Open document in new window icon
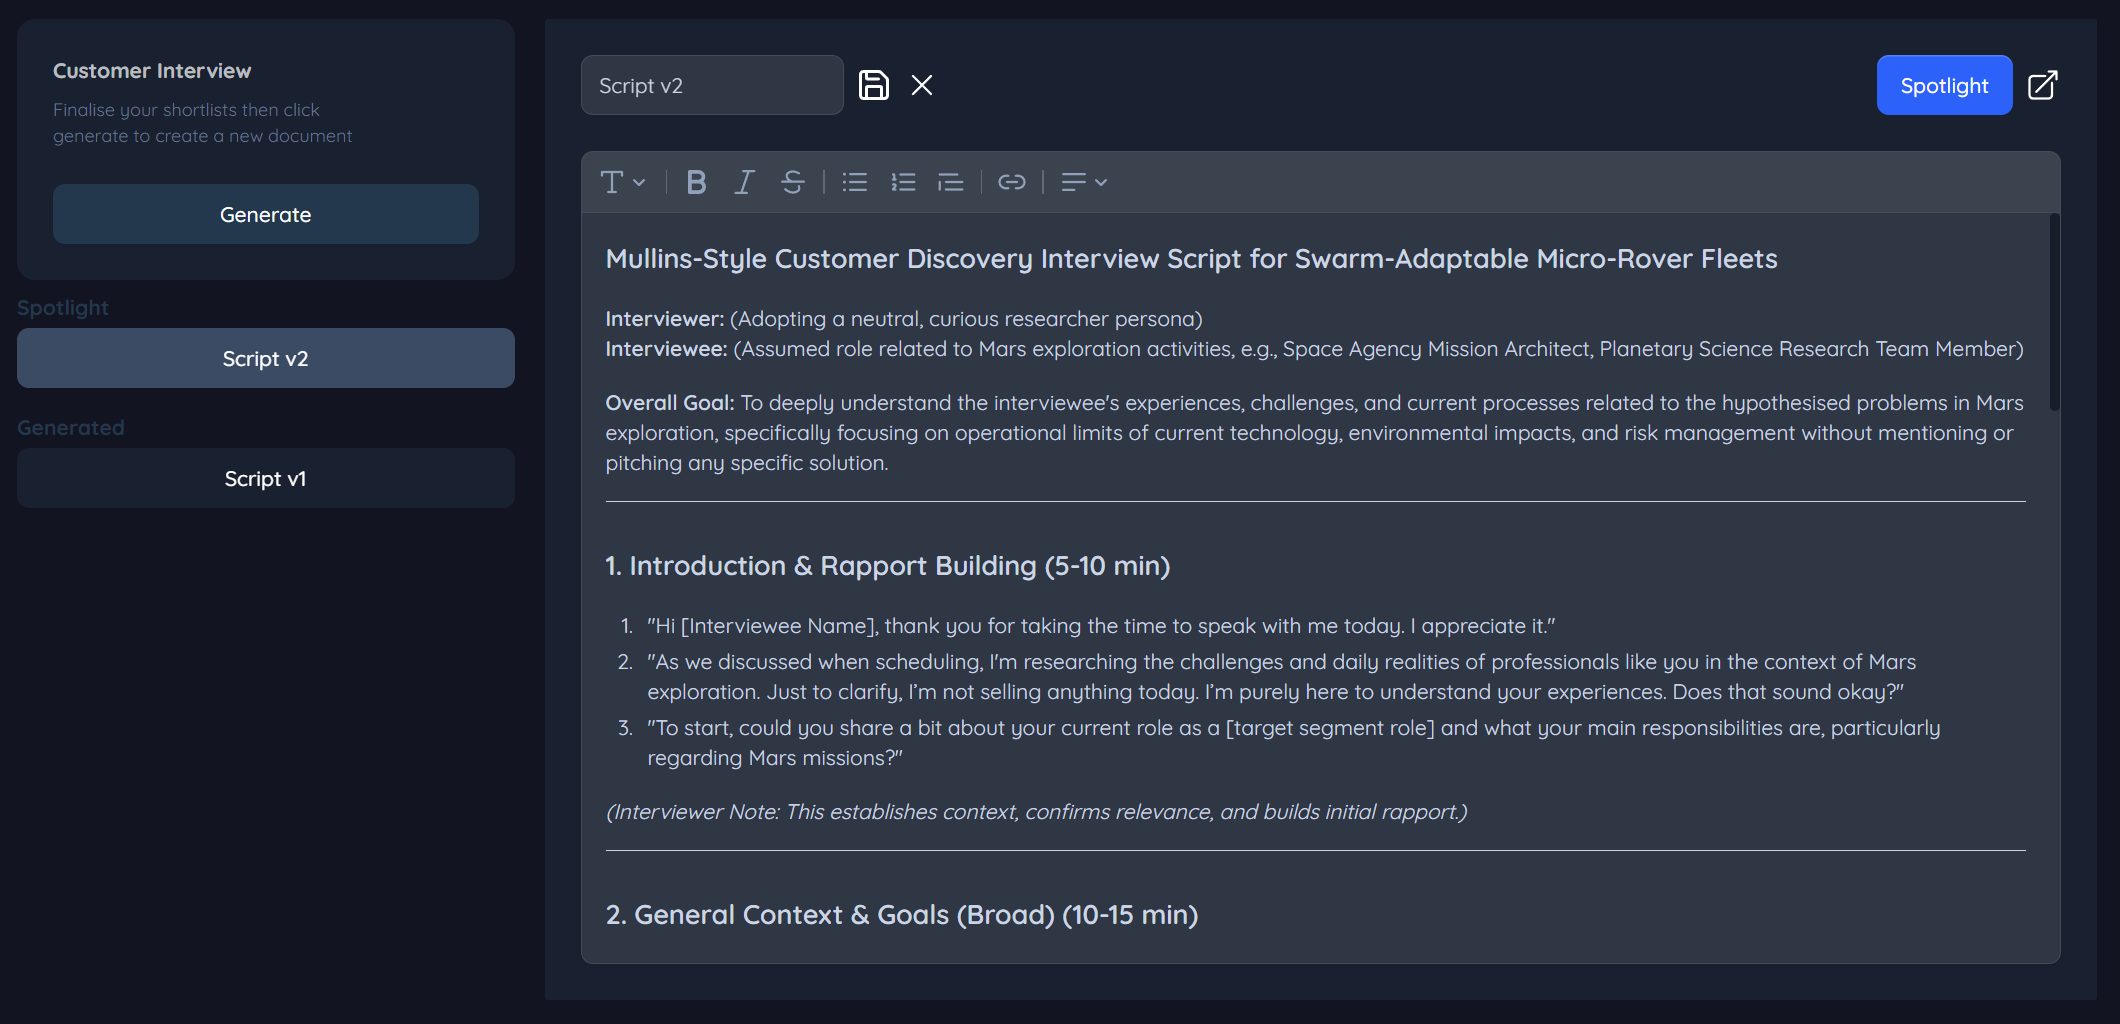 pyautogui.click(x=2042, y=85)
